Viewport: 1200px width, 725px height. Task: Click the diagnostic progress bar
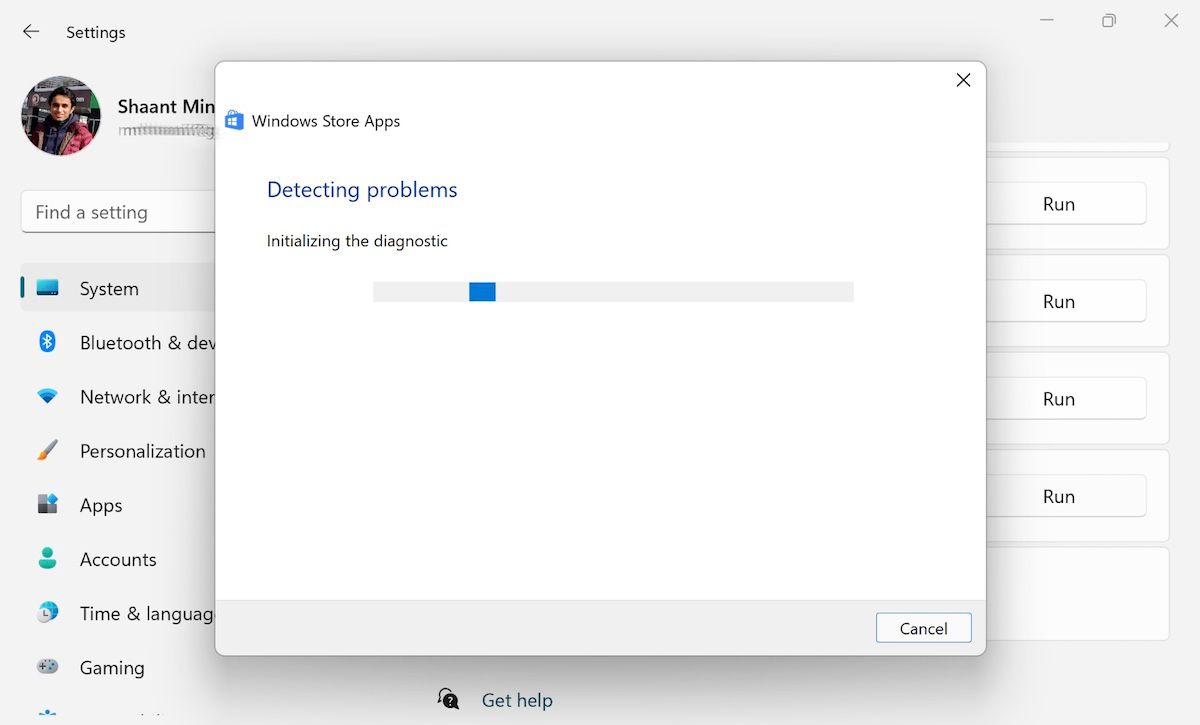(613, 291)
